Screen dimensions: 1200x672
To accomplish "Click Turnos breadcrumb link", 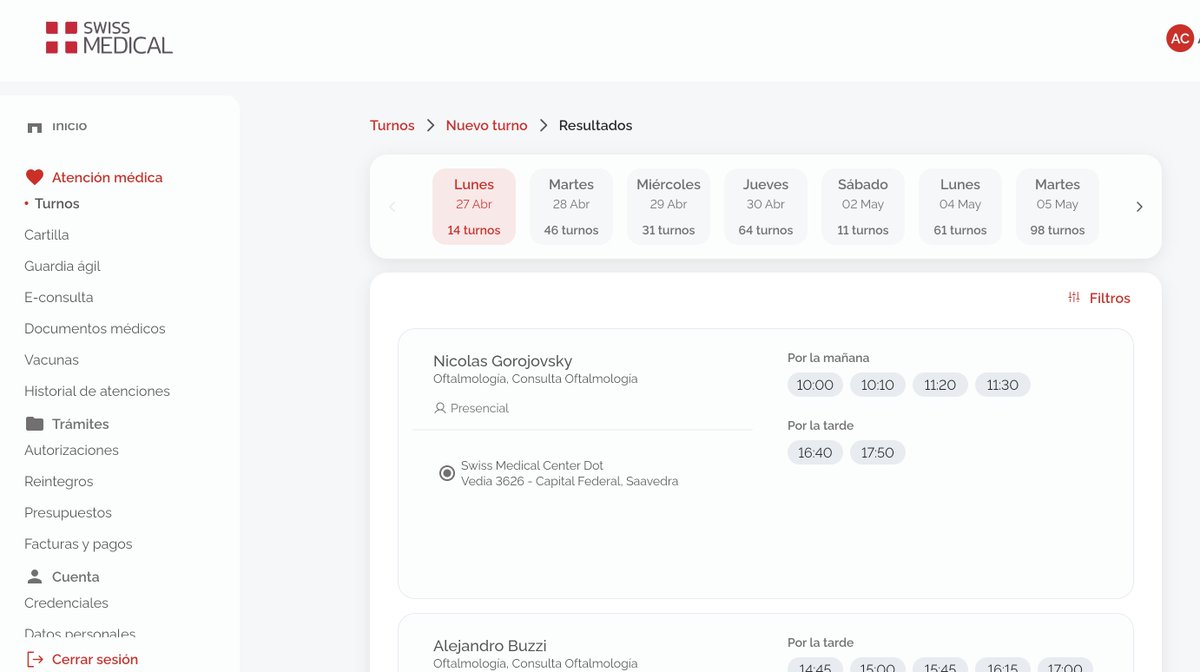I will [392, 125].
